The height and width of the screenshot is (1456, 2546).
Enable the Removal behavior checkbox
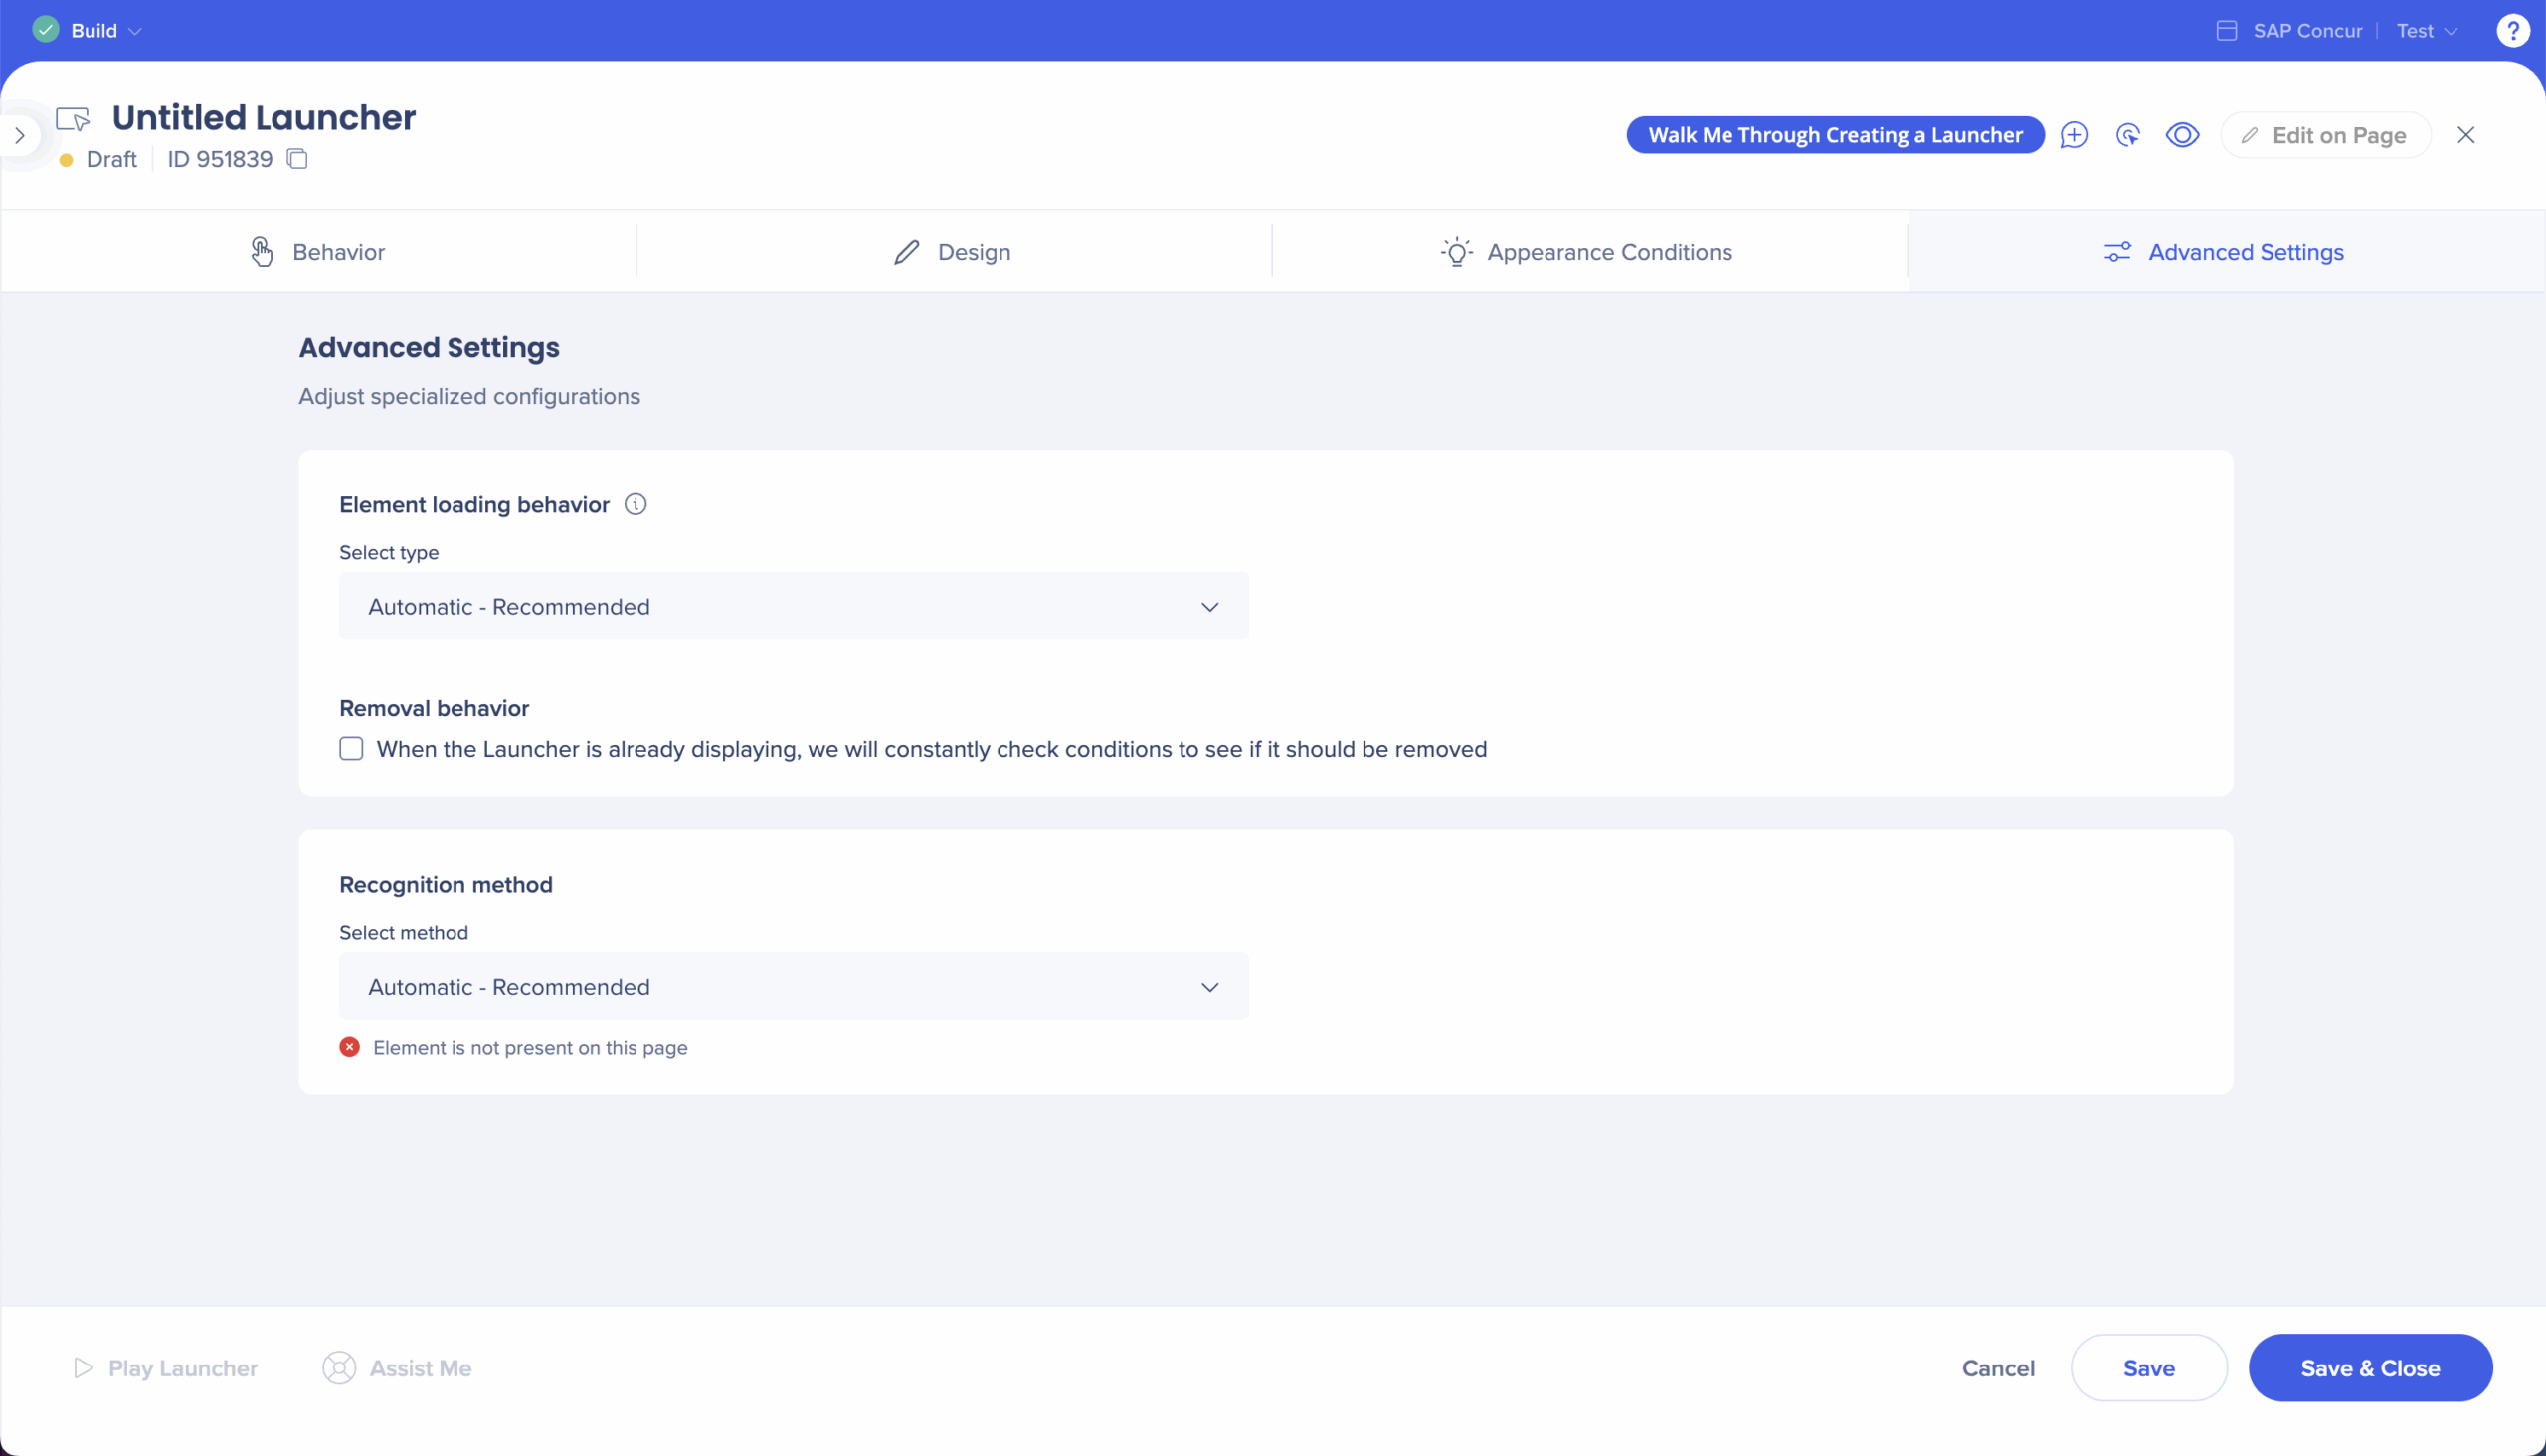coord(351,749)
